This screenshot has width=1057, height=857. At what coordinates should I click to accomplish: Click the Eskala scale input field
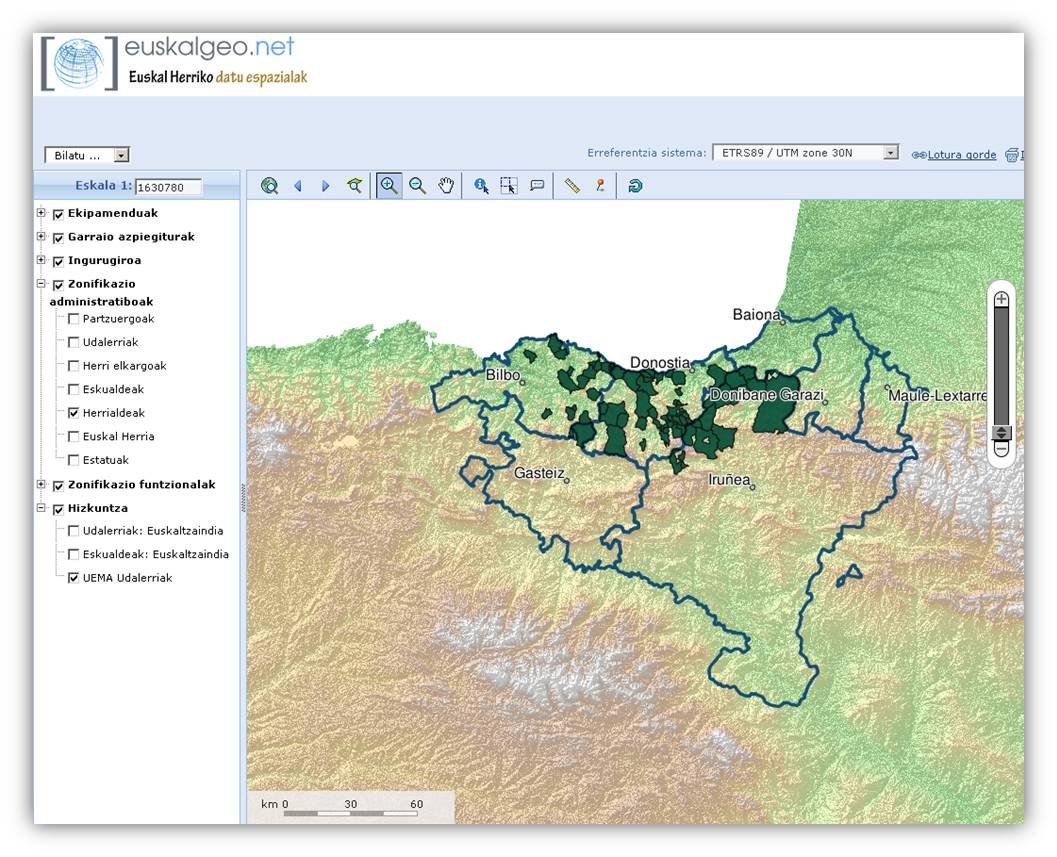tap(168, 187)
